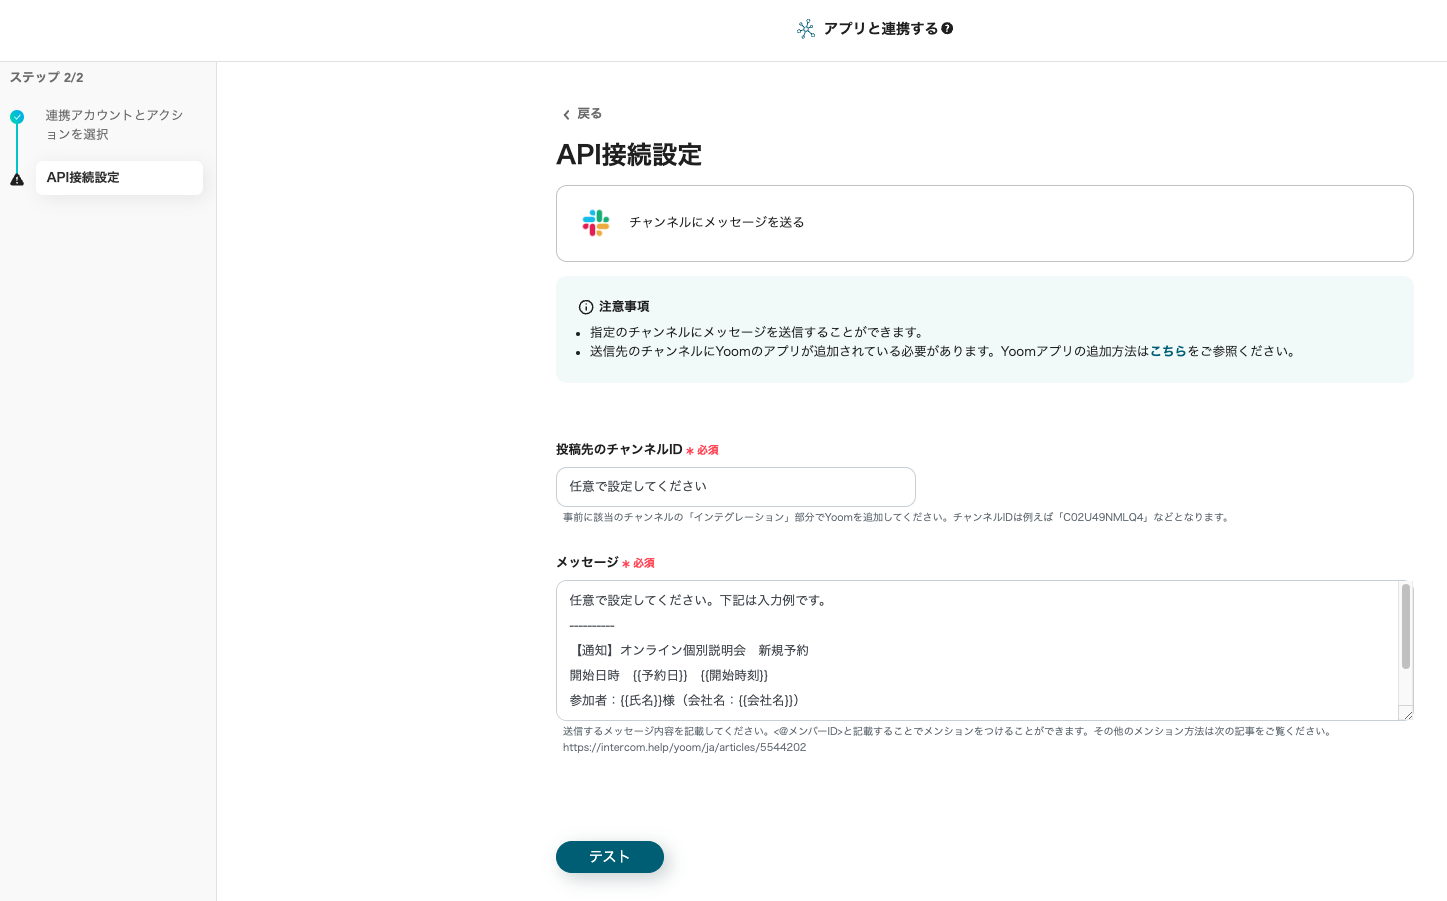Image resolution: width=1447 pixels, height=901 pixels.
Task: Click the info icon beside 注意事項
Action: click(x=586, y=307)
